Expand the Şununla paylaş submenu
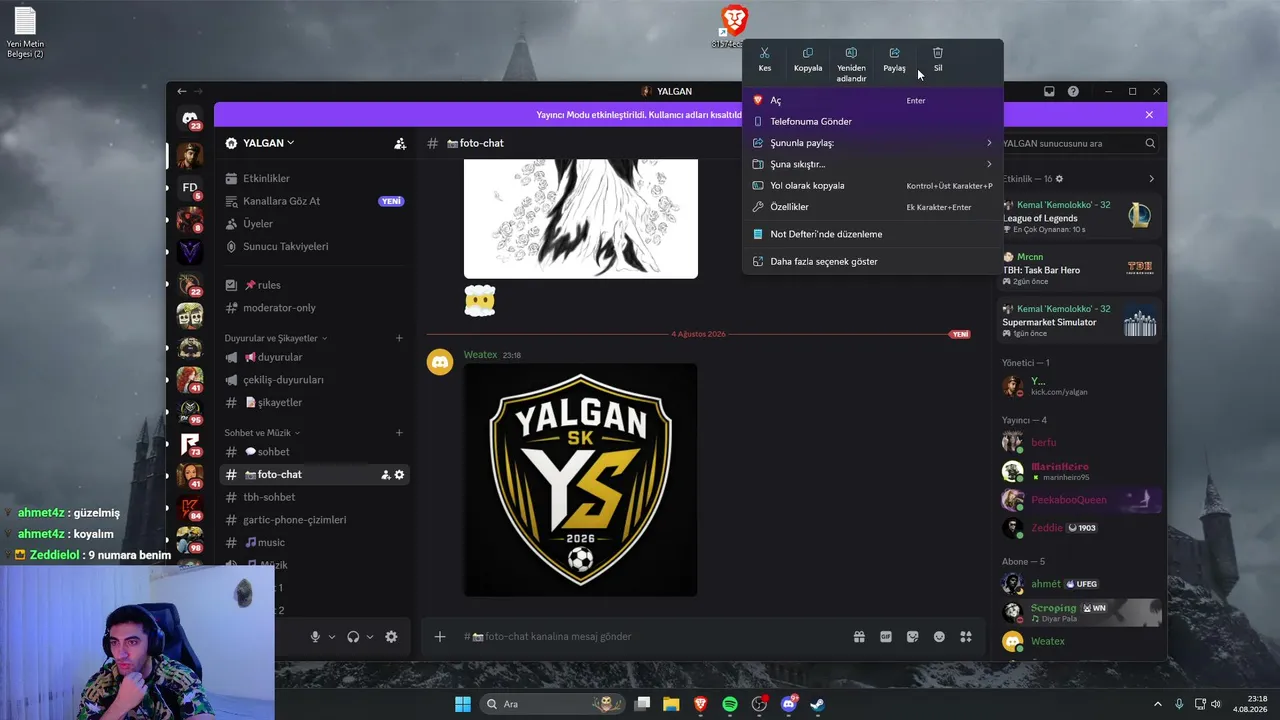This screenshot has width=1280, height=720. (x=872, y=143)
